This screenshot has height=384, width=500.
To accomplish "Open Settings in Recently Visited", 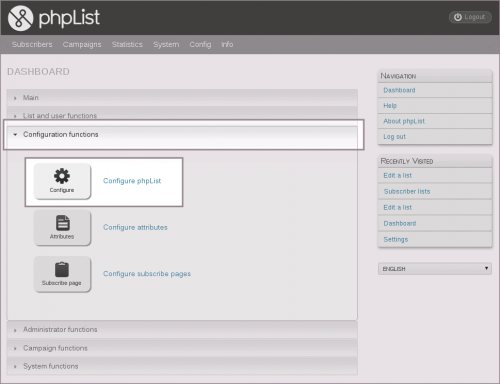I will tap(396, 239).
